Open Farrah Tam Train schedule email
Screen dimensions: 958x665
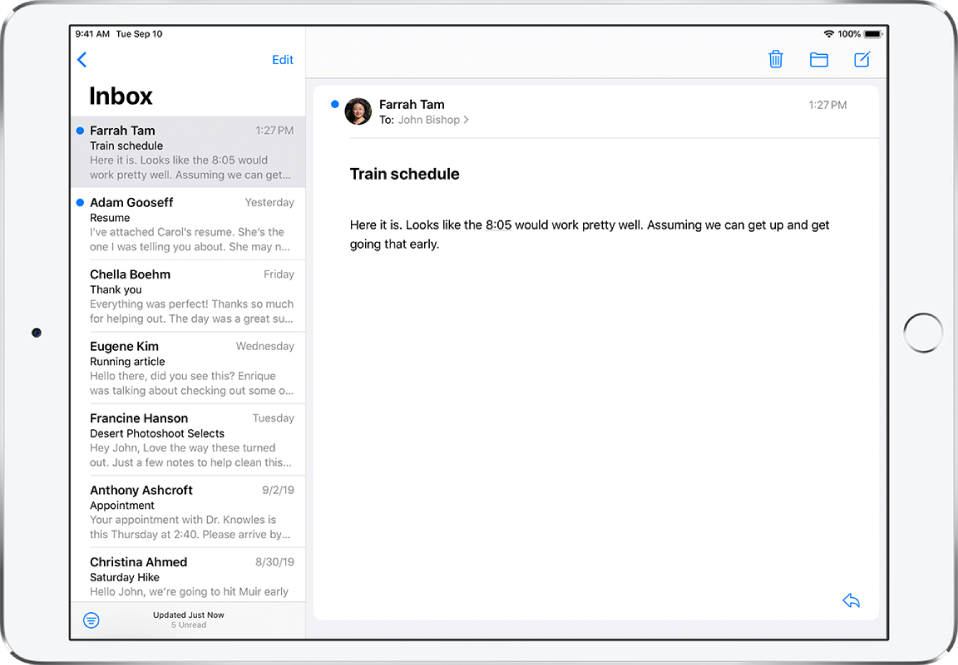pyautogui.click(x=188, y=152)
